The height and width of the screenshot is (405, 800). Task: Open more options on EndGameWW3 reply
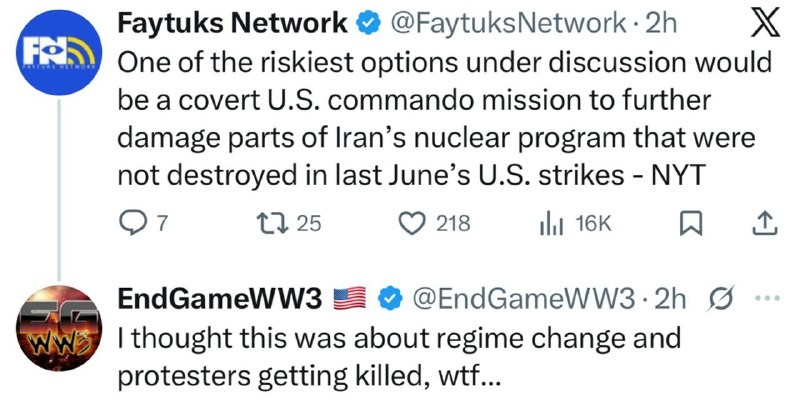coord(765,298)
